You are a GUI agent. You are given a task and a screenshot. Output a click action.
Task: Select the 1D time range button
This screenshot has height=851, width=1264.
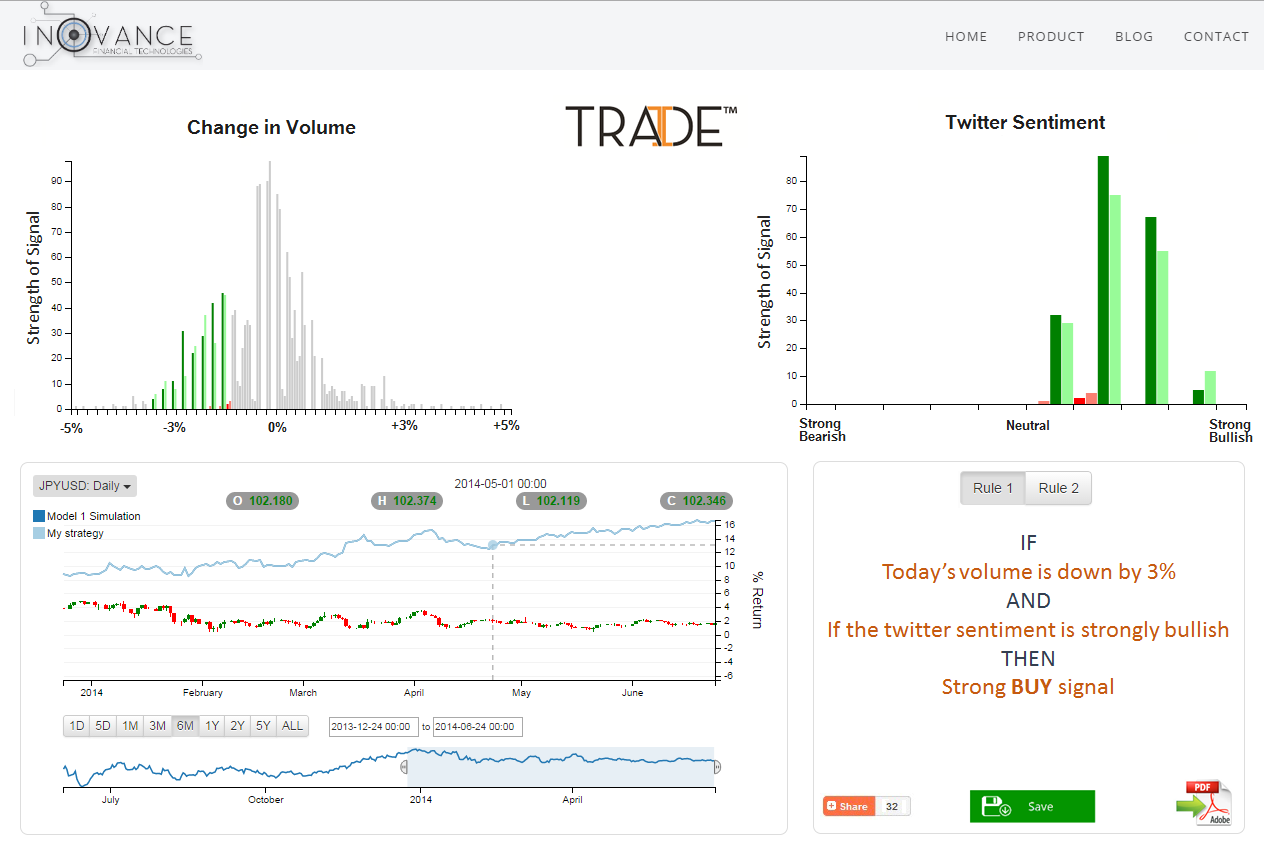(76, 726)
